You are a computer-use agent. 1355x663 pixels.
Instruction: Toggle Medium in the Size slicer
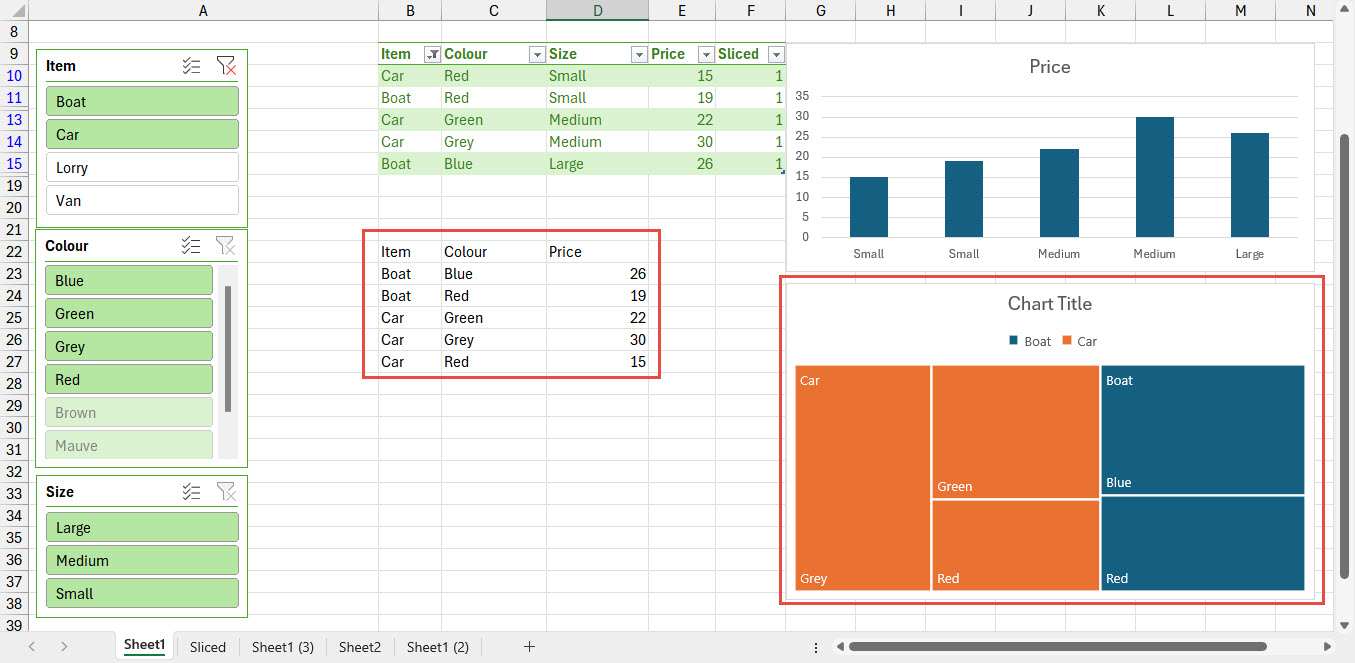[141, 560]
